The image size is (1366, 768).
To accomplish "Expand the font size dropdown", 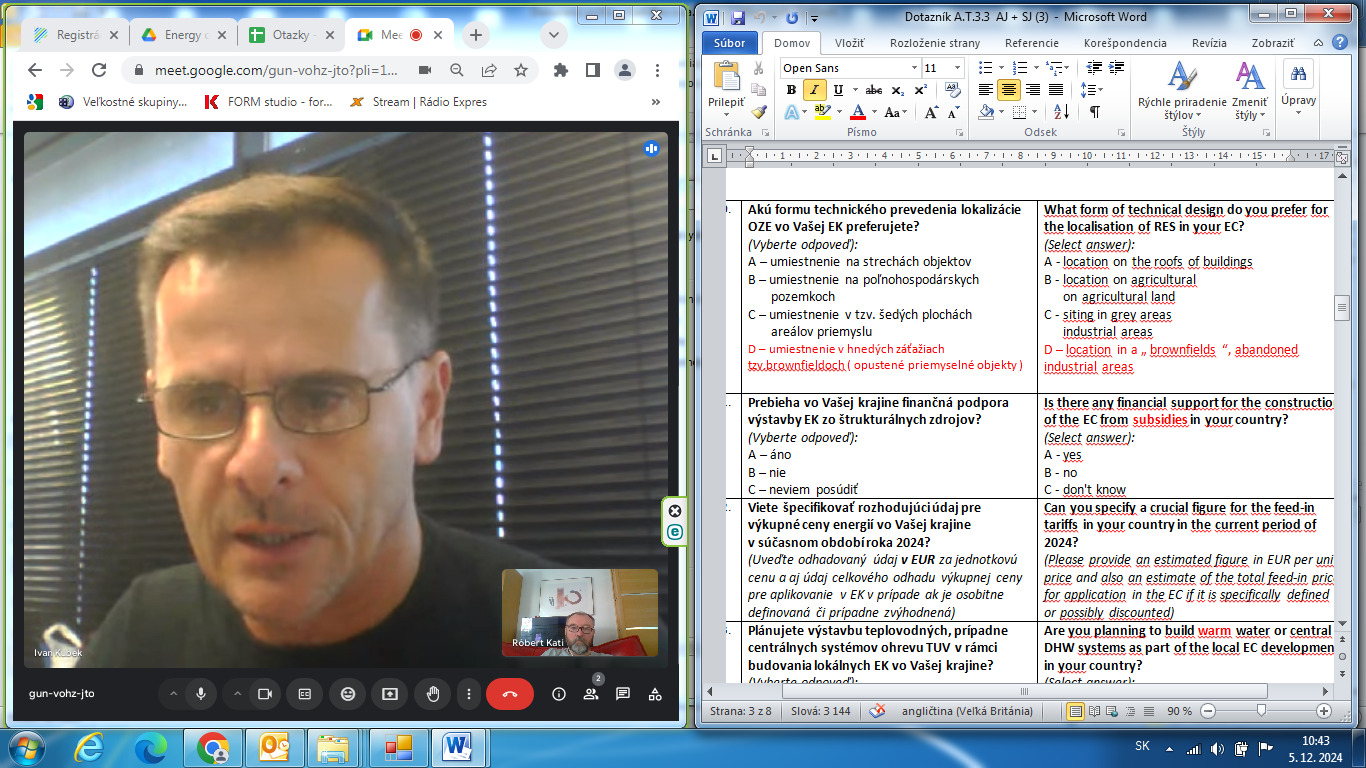I will pyautogui.click(x=959, y=68).
